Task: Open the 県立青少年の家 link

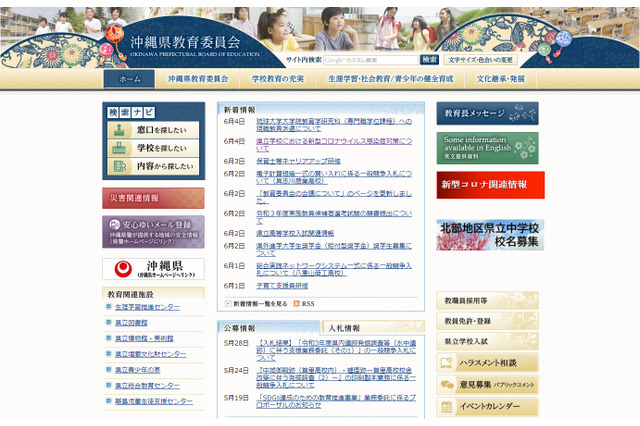Action: tap(138, 370)
